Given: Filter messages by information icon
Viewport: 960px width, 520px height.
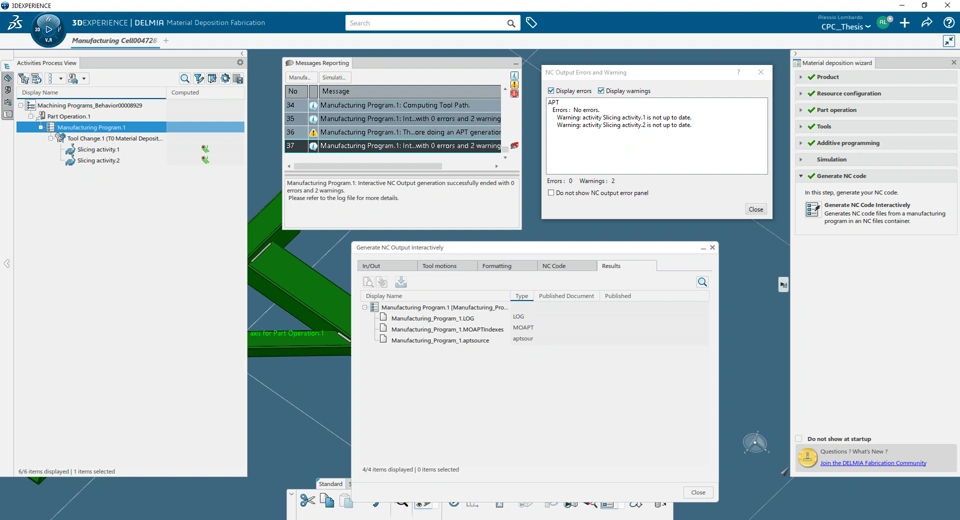Looking at the screenshot, I should [x=514, y=76].
